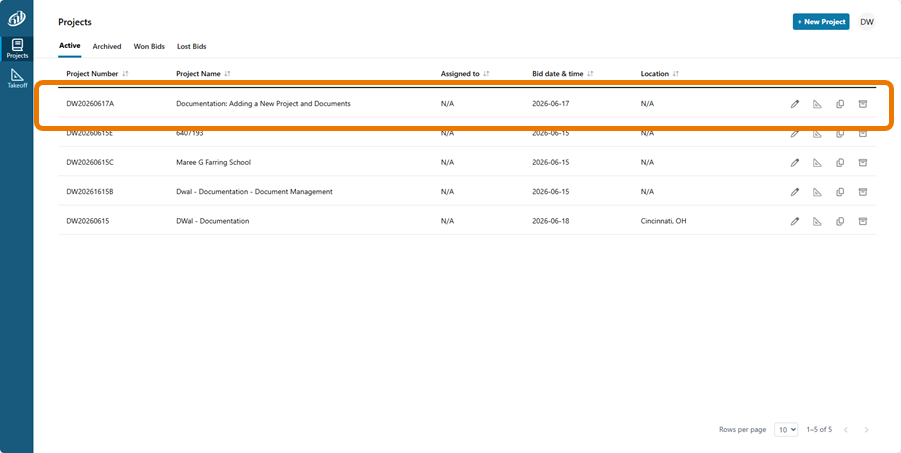Open takeoff for project DW20260617A
Viewport: 901px width, 453px height.
[x=817, y=104]
